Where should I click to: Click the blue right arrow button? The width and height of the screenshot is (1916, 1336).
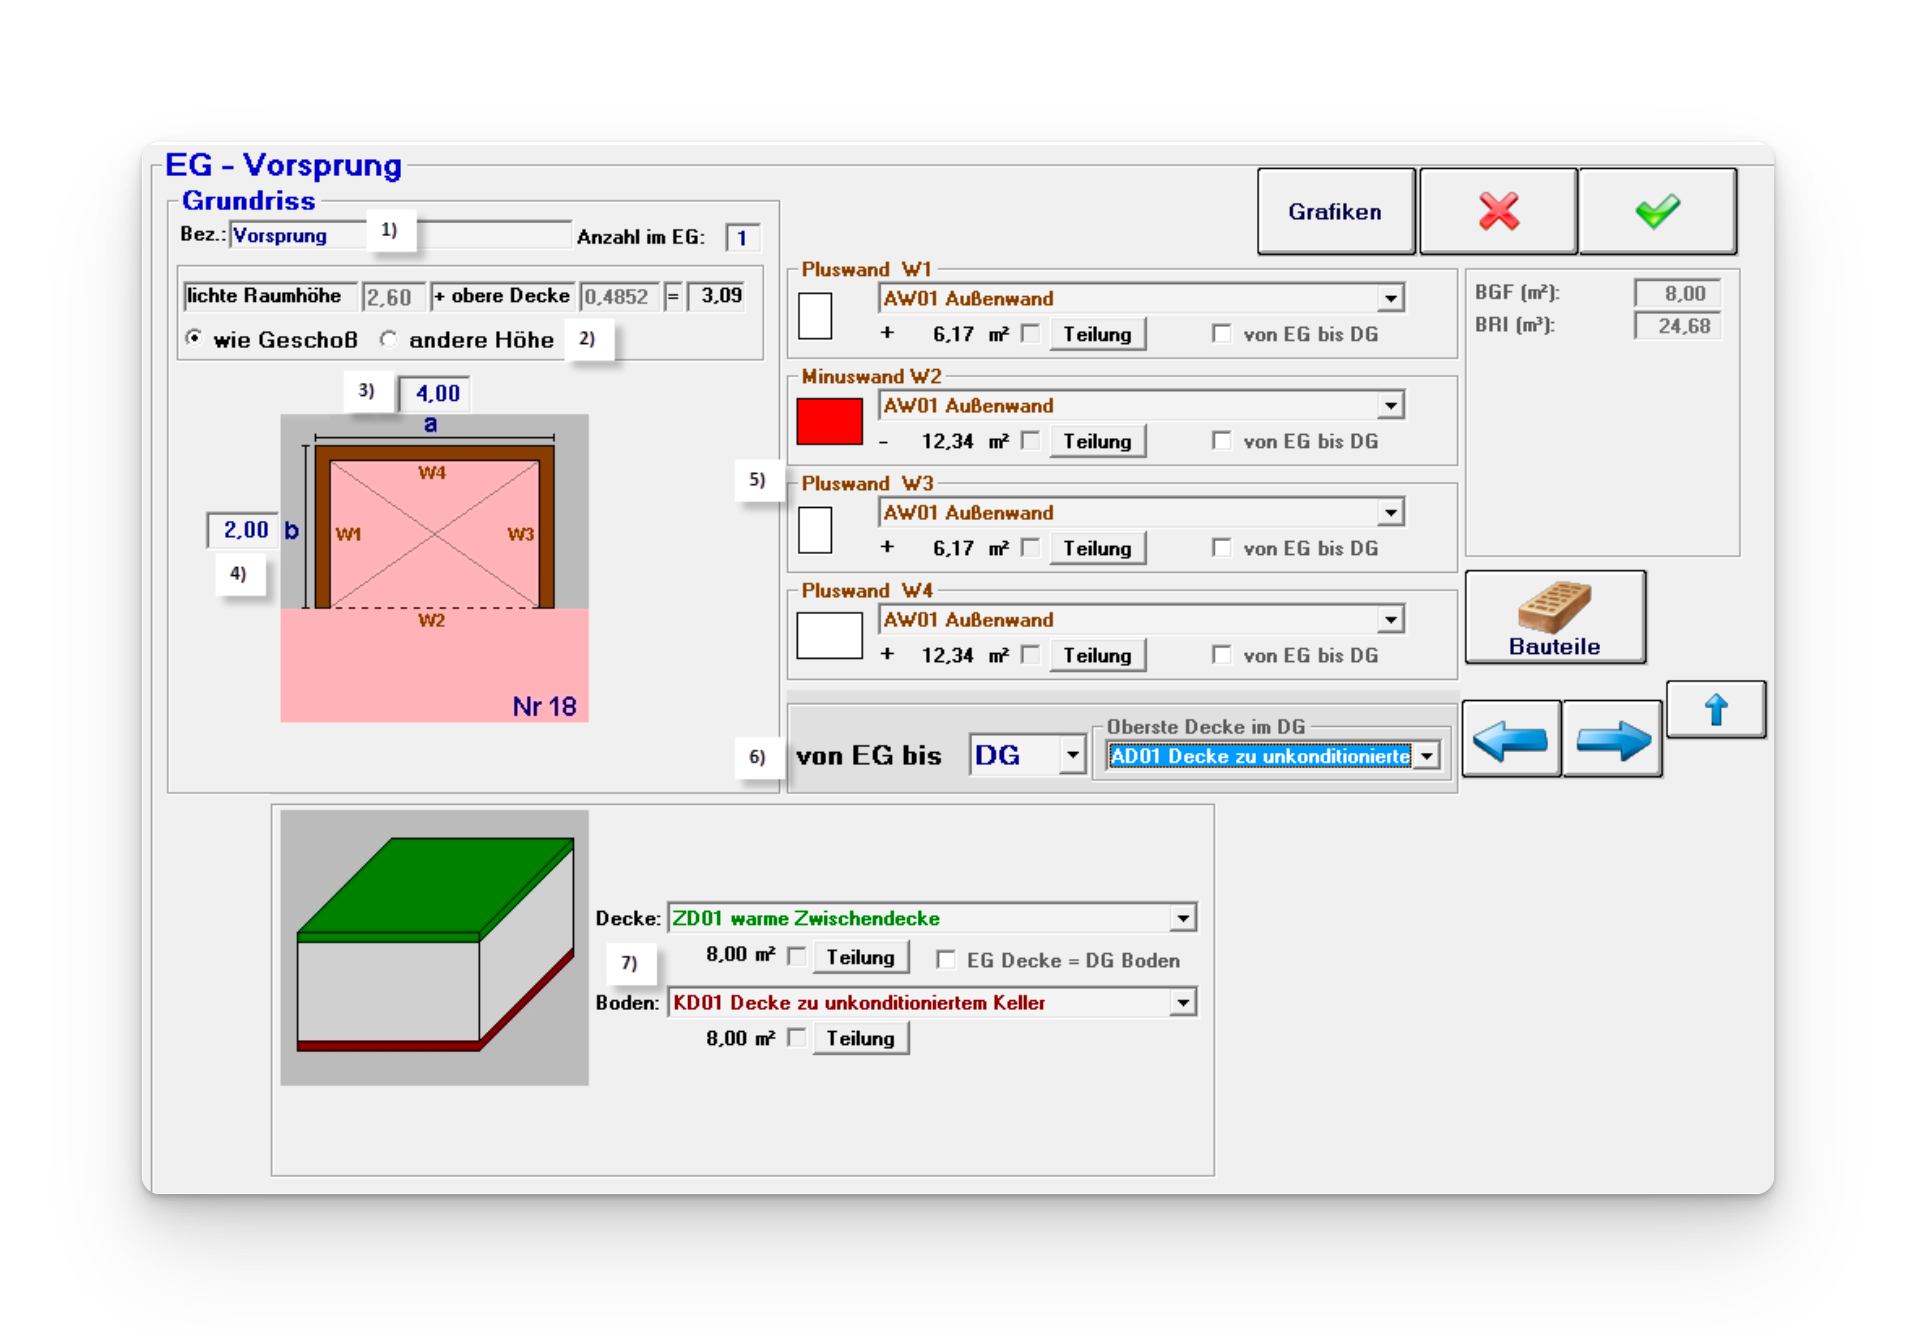coord(1612,740)
